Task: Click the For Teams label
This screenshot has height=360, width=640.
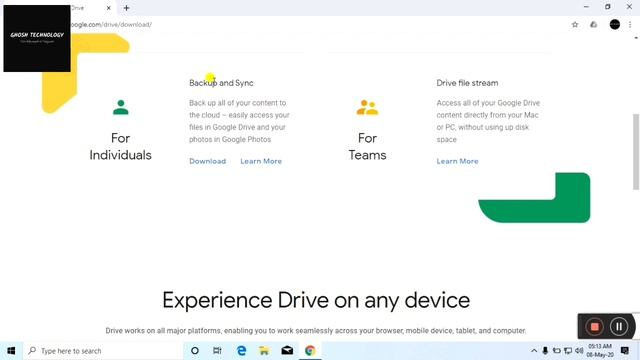Action: pos(367,147)
